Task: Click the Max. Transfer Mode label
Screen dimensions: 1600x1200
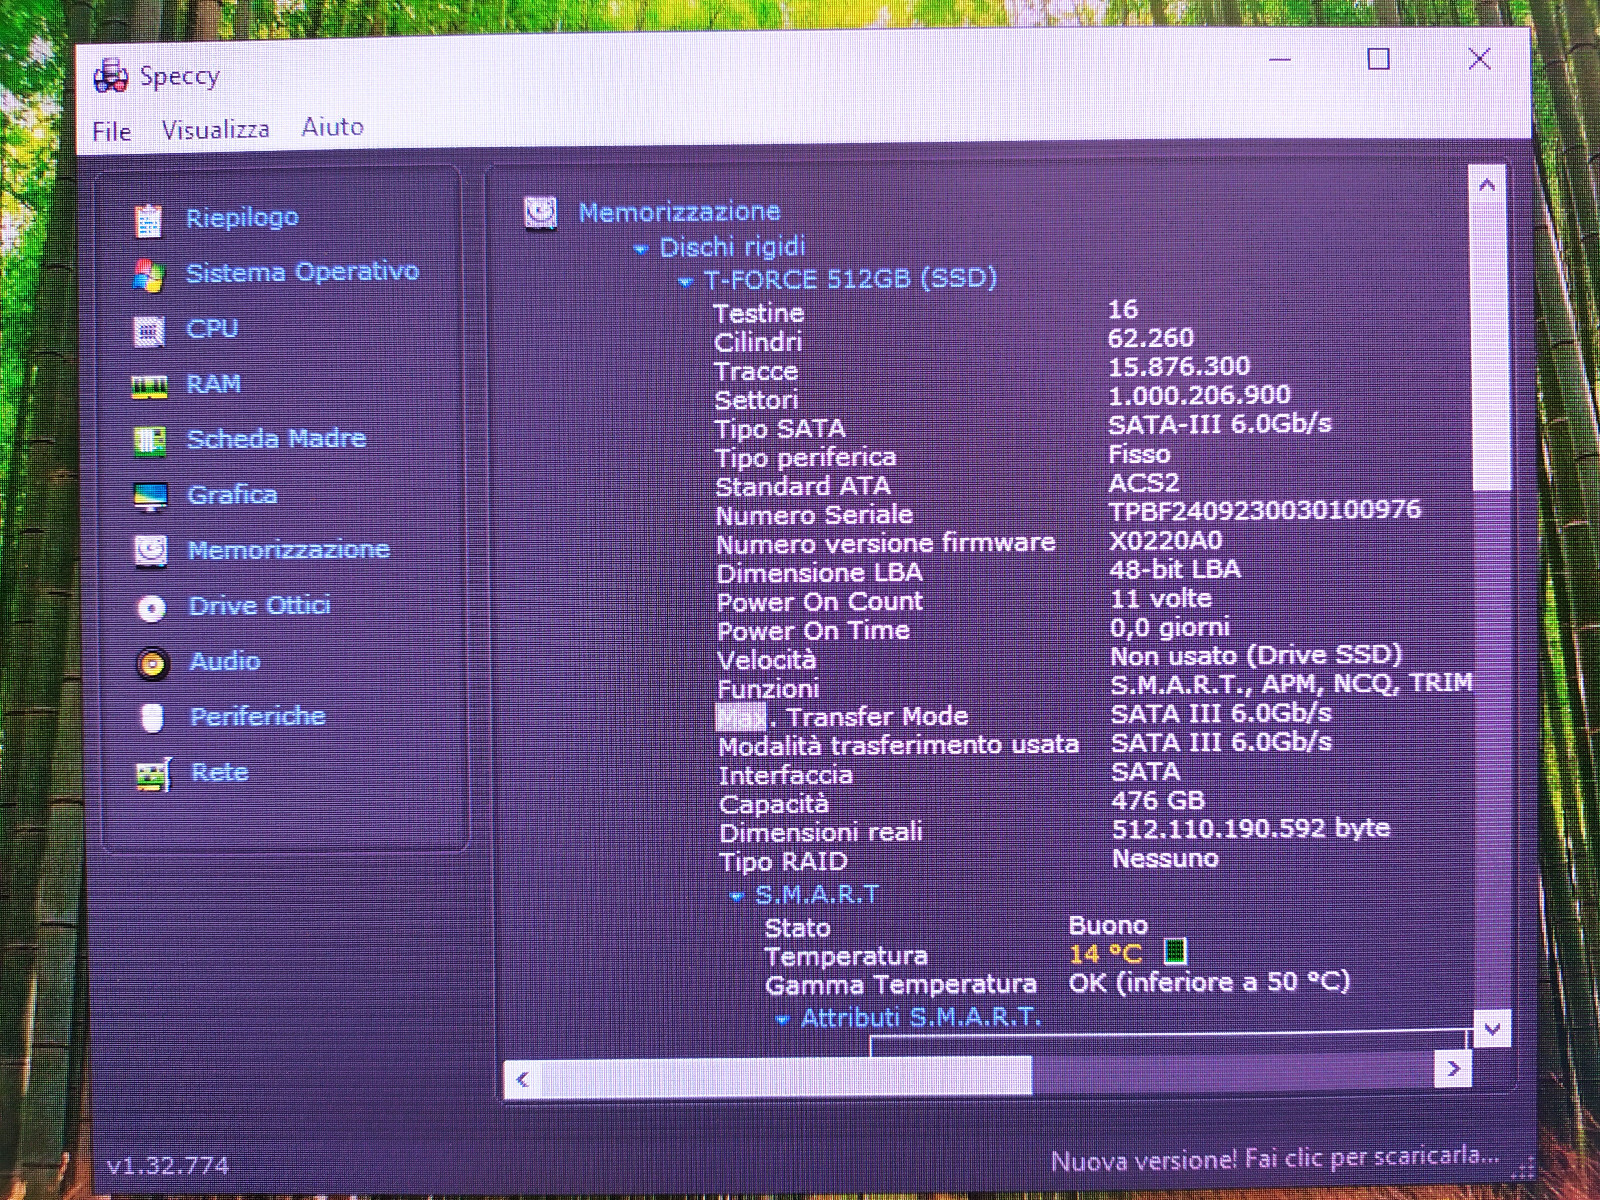Action: 843,716
